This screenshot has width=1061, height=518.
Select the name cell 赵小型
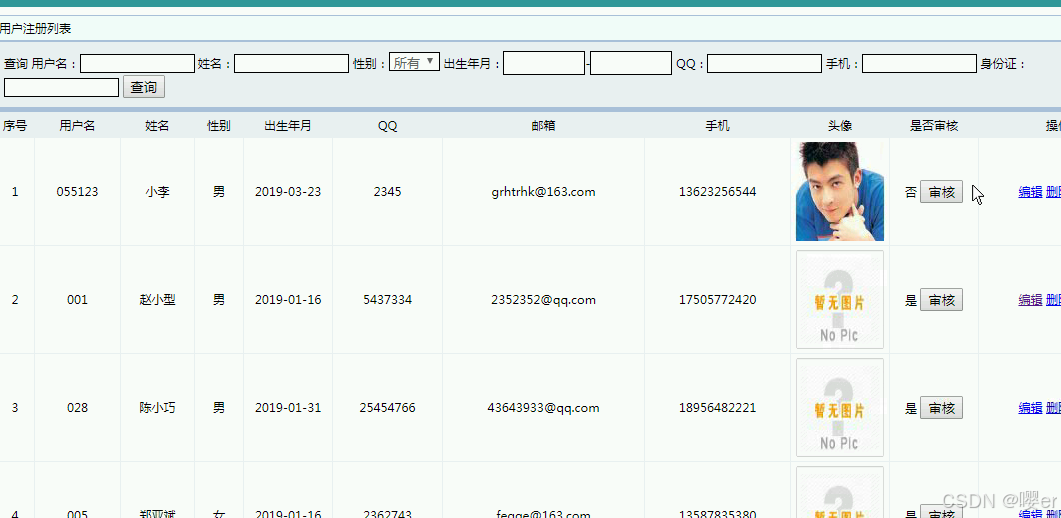[157, 300]
